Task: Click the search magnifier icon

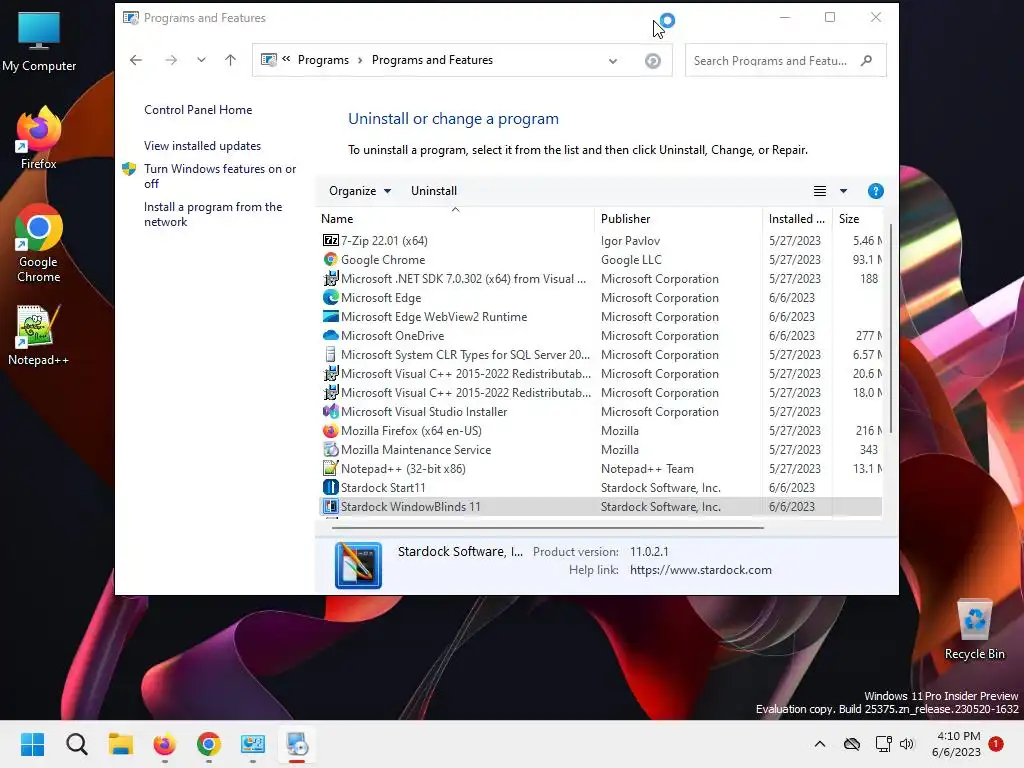Action: tap(866, 61)
